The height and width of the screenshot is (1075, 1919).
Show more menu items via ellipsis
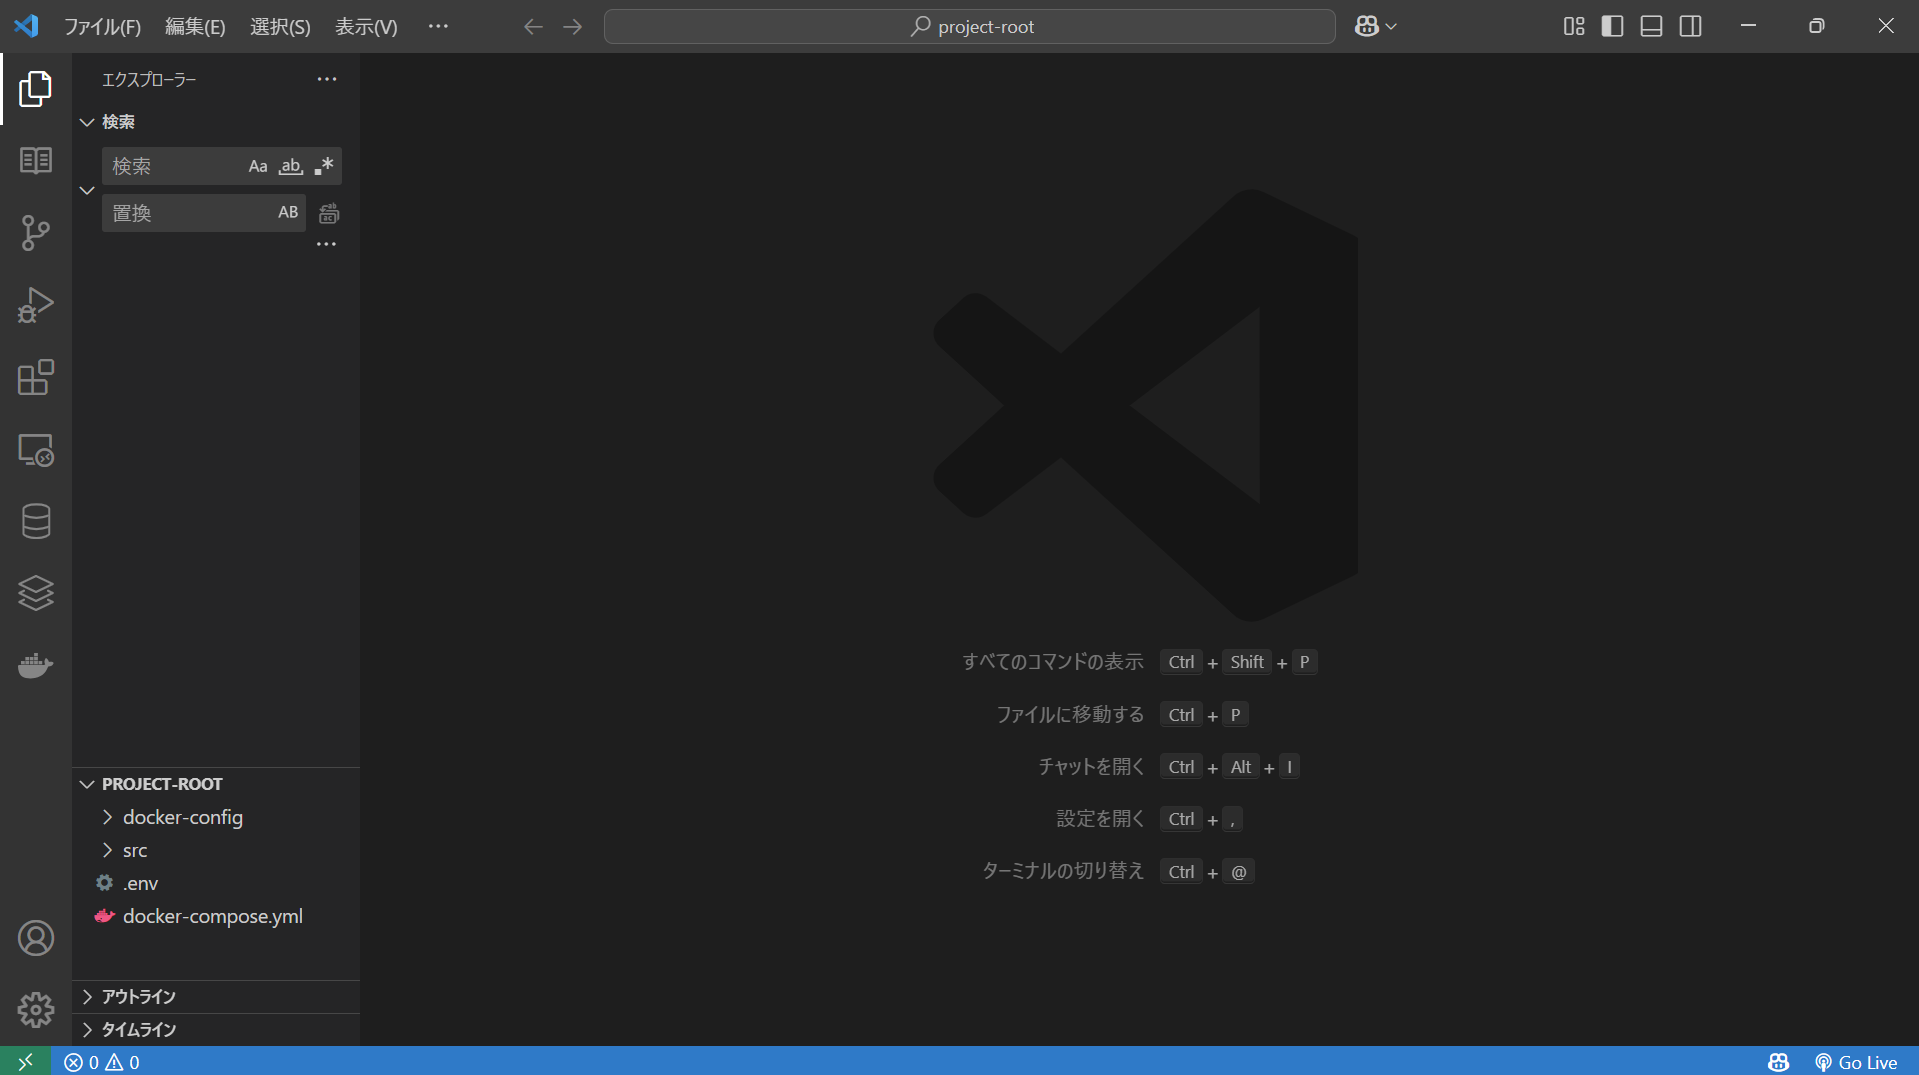[x=438, y=27]
